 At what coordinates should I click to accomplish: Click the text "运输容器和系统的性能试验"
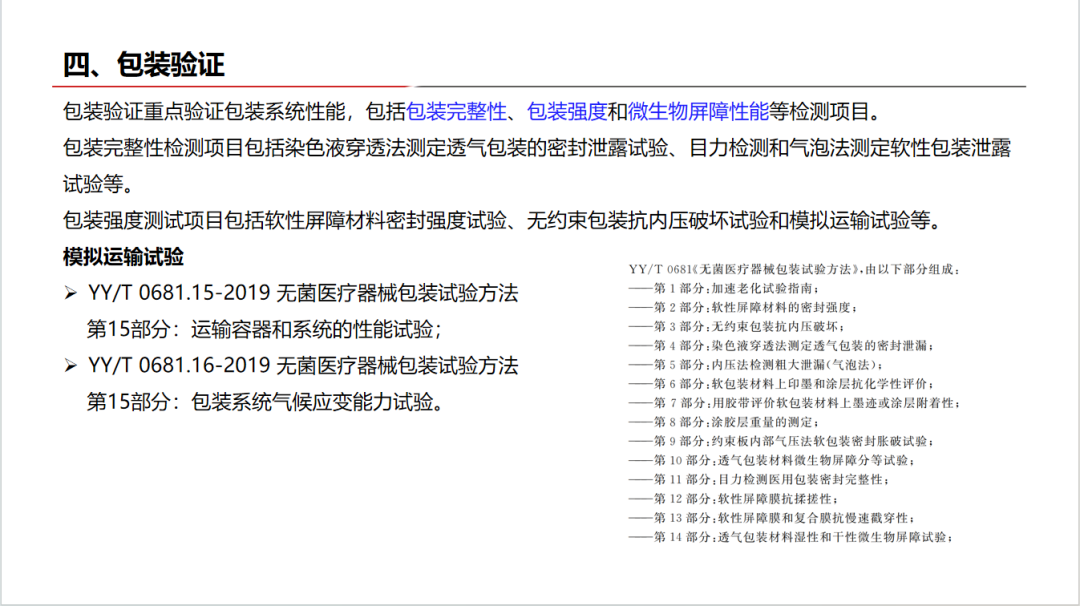pos(312,329)
